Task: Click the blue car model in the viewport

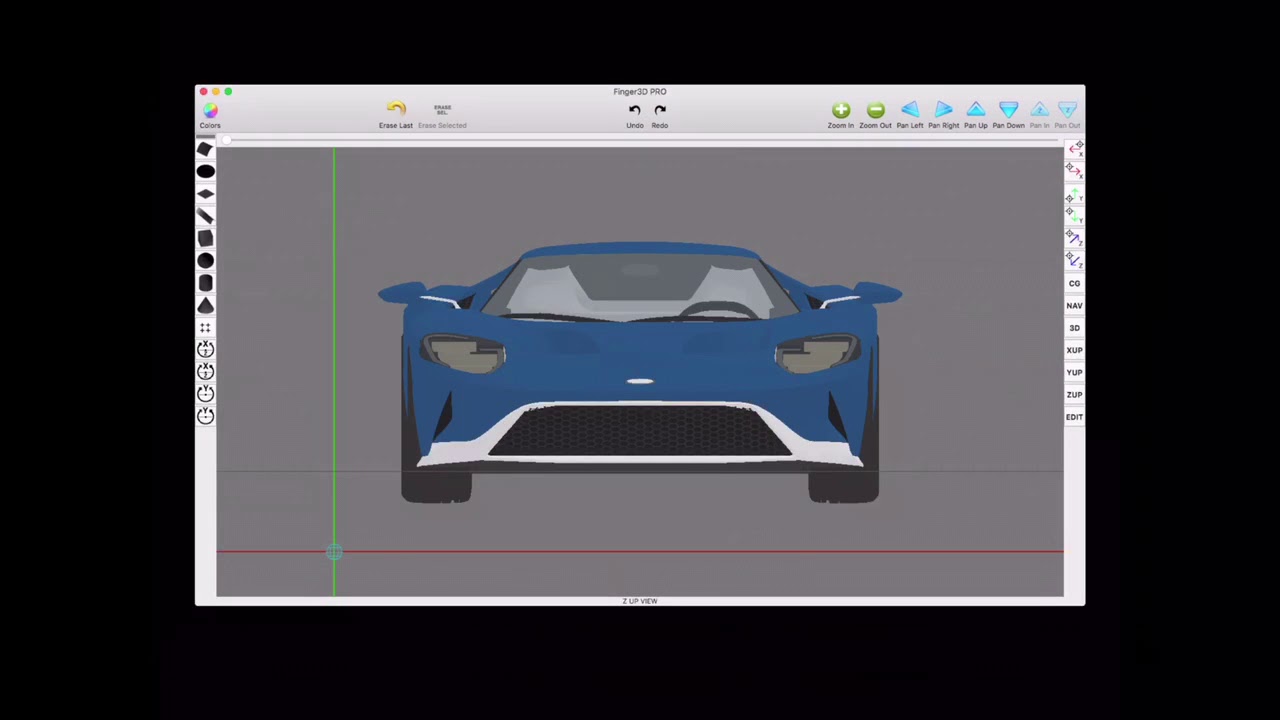Action: pos(640,371)
